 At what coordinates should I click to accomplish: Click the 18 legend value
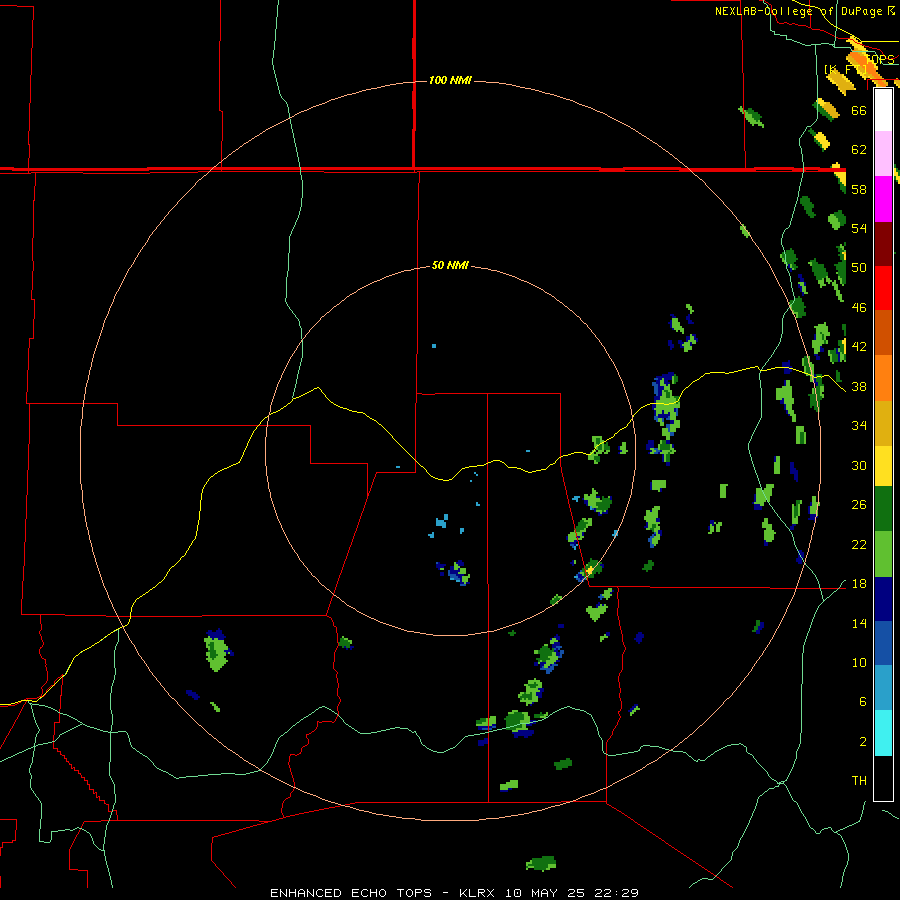pyautogui.click(x=859, y=584)
